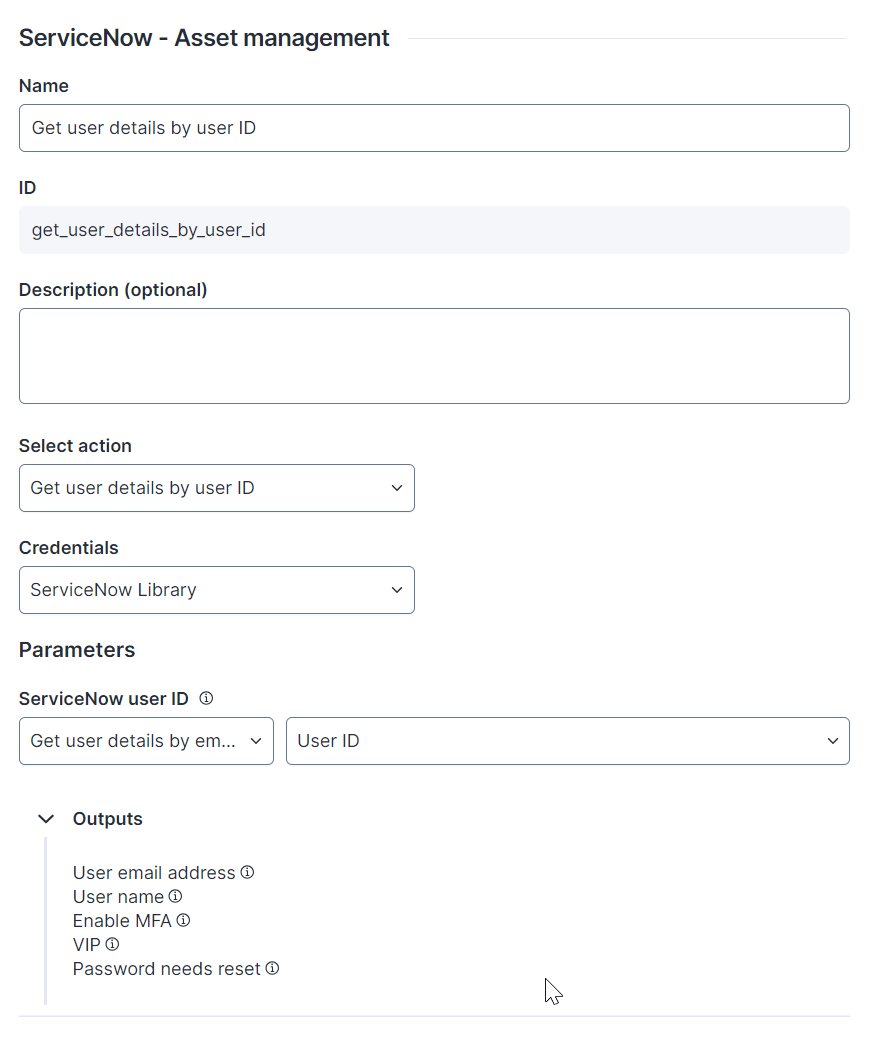The width and height of the screenshot is (870, 1043).
Task: Click the Outputs section label
Action: click(108, 819)
